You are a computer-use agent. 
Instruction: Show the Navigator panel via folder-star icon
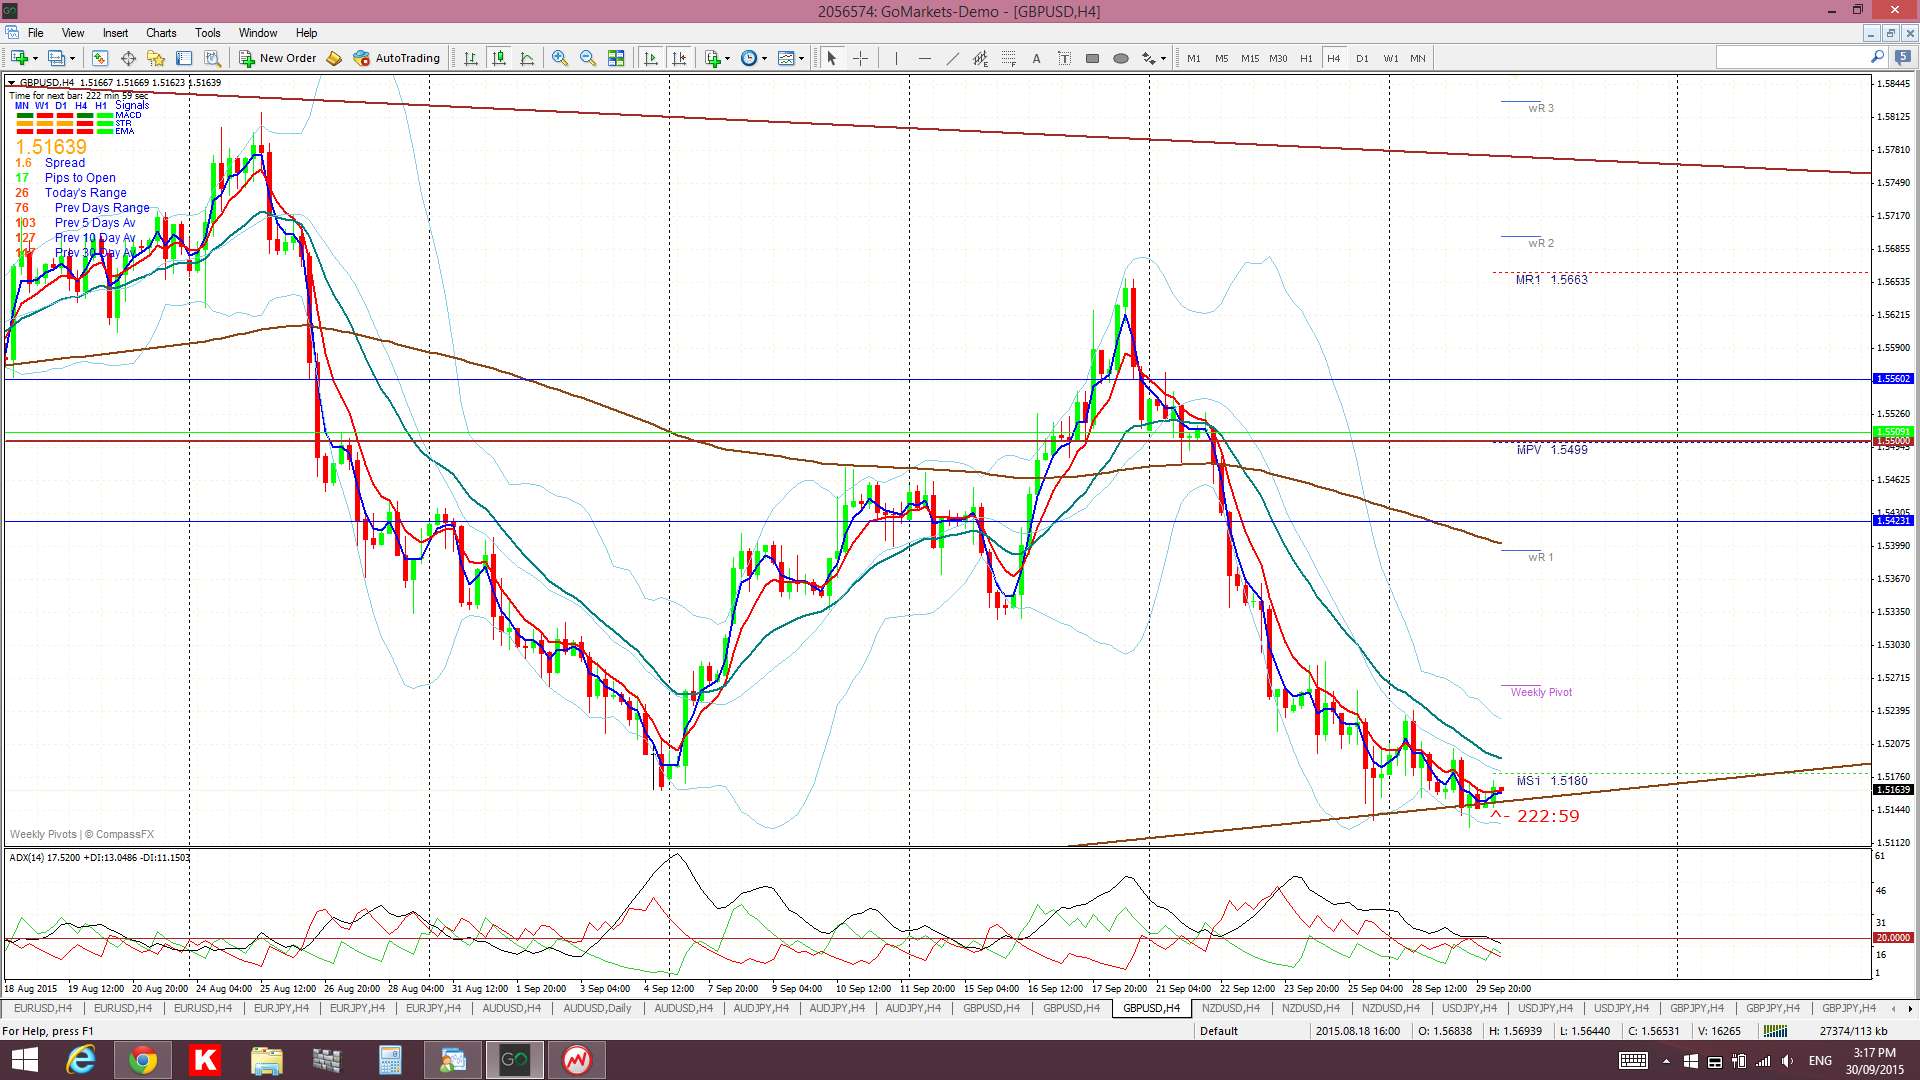coord(156,58)
